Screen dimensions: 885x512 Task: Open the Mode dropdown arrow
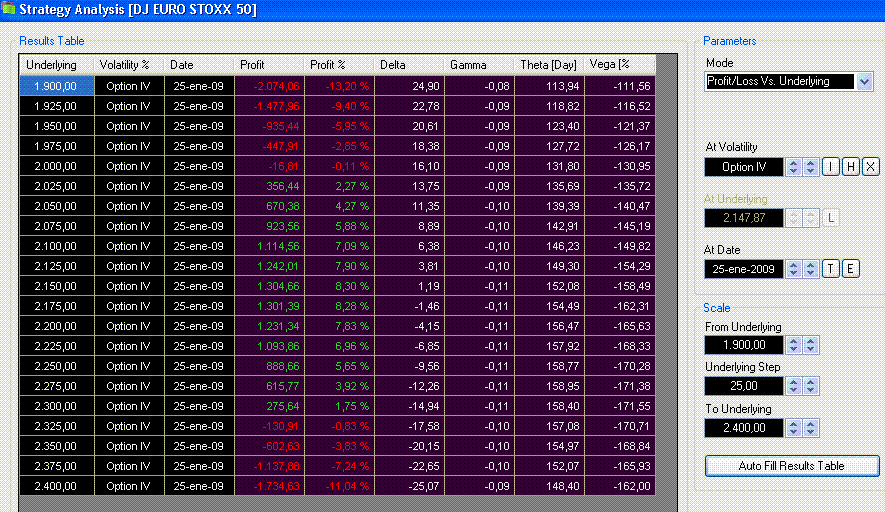tap(864, 82)
